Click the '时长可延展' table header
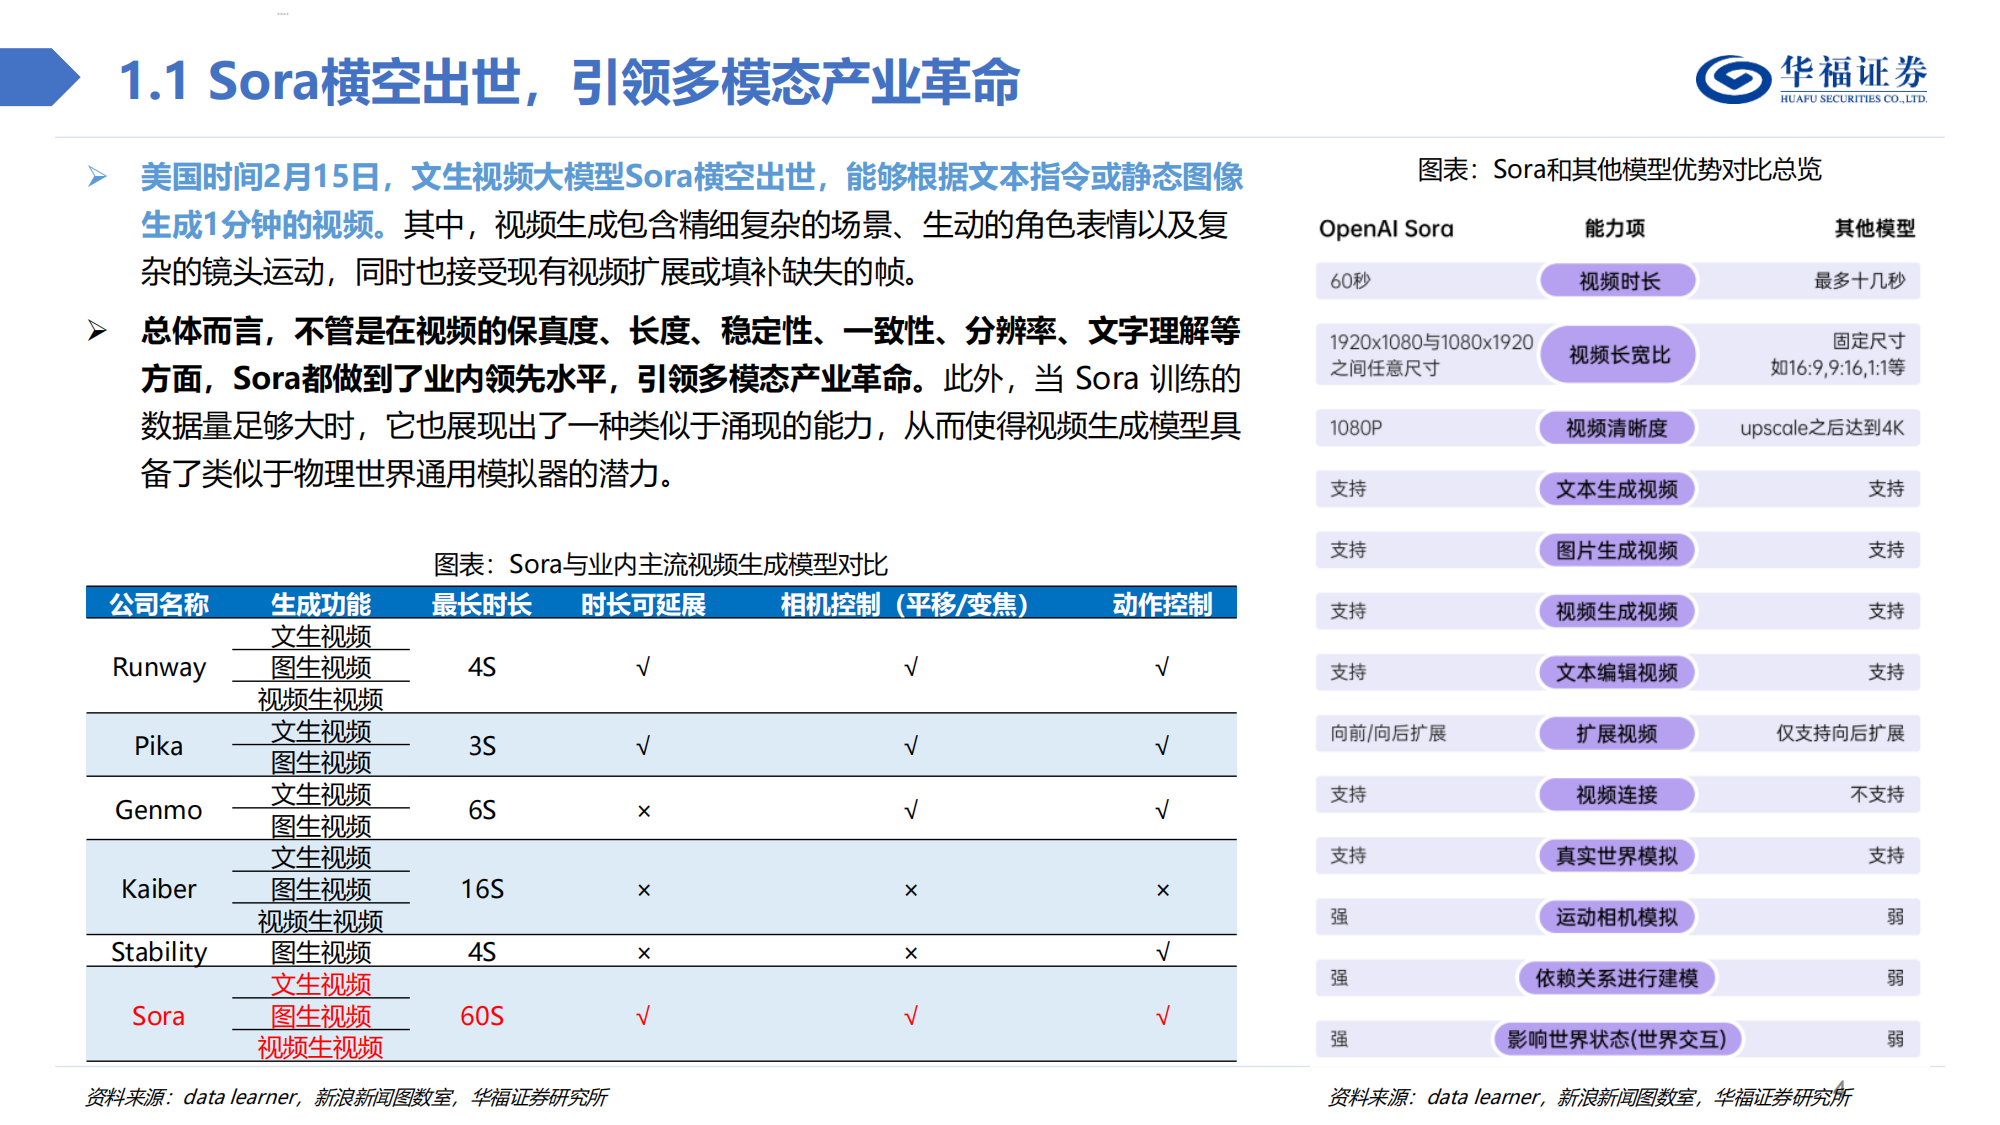Image resolution: width=2000 pixels, height=1125 pixels. [643, 604]
